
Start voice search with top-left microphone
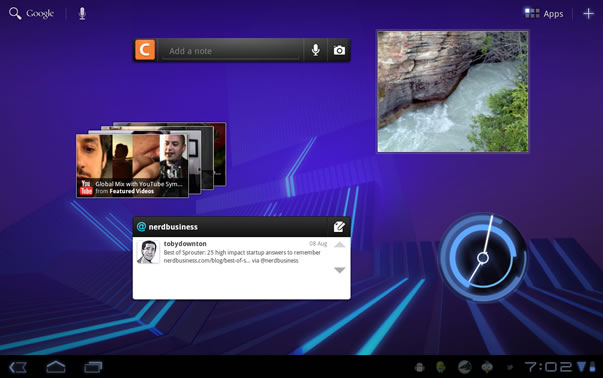click(x=82, y=13)
